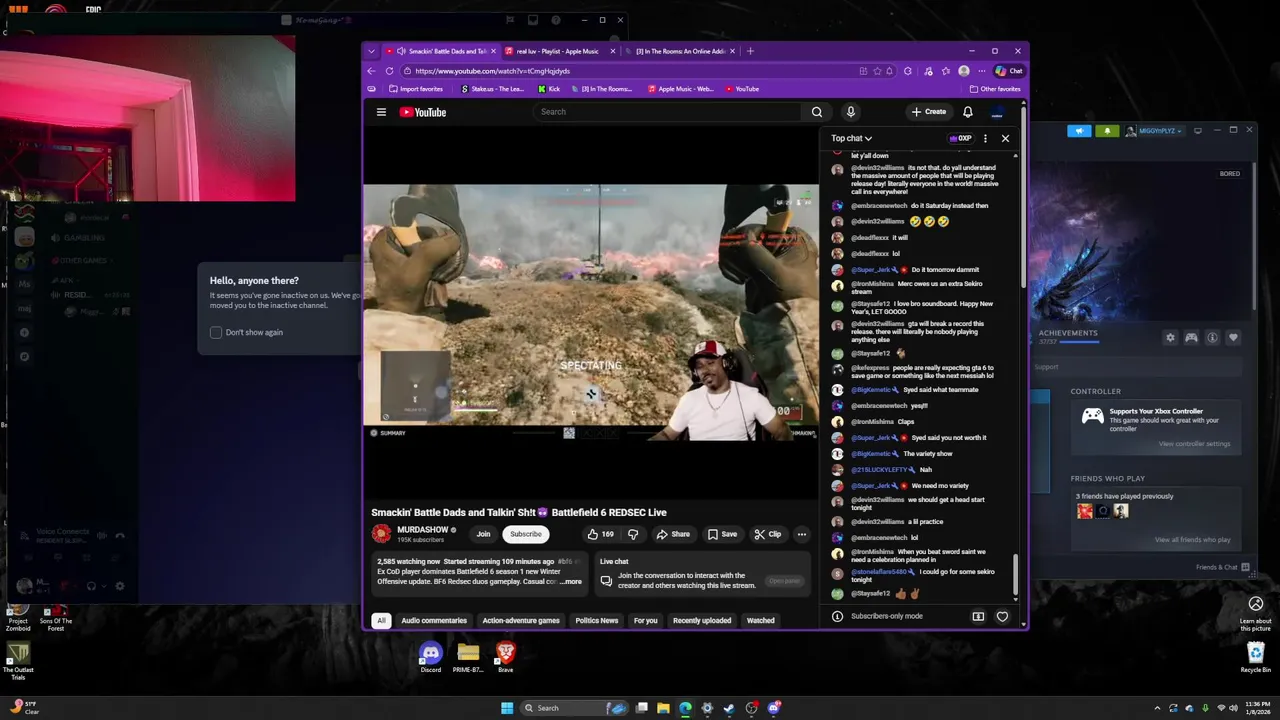
Task: Open Super Chat dollar icon in chat footer
Action: (x=978, y=616)
